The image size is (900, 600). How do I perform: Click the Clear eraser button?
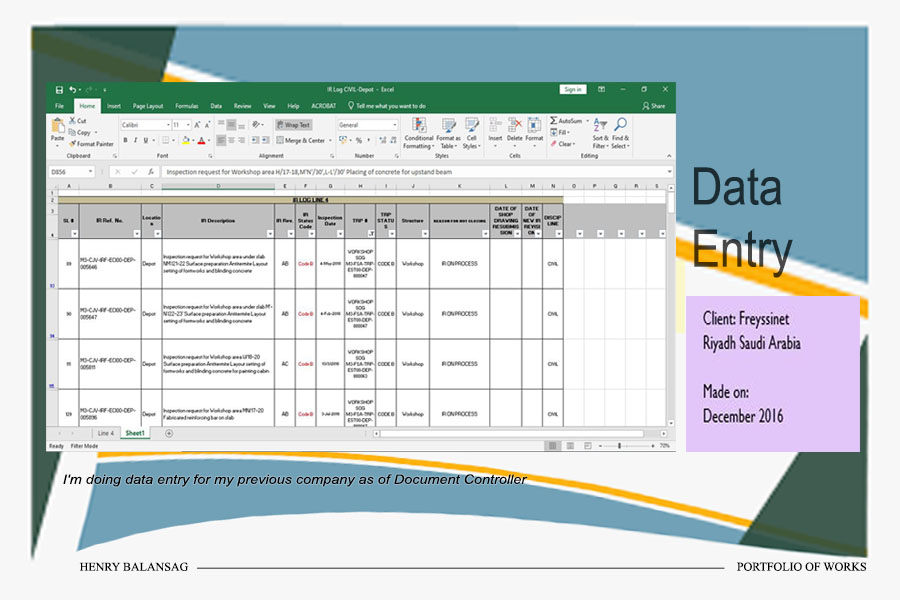coord(563,144)
